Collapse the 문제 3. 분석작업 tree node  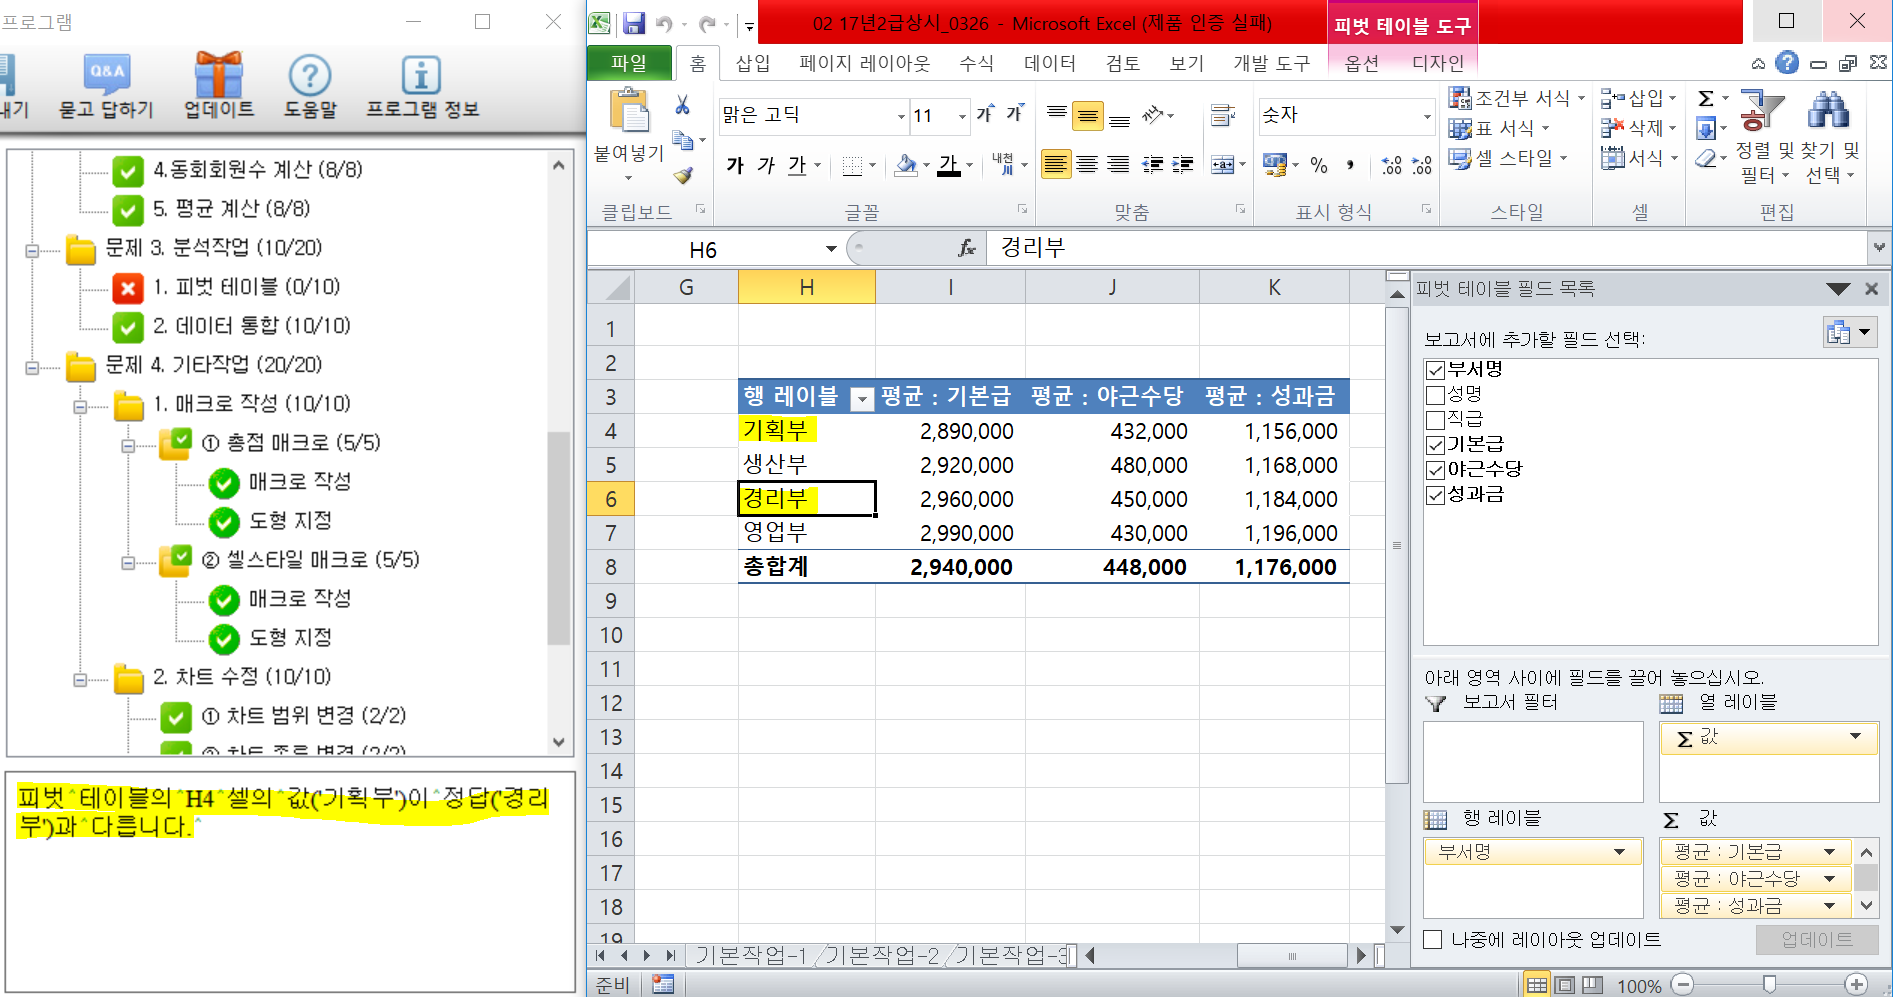click(x=32, y=250)
